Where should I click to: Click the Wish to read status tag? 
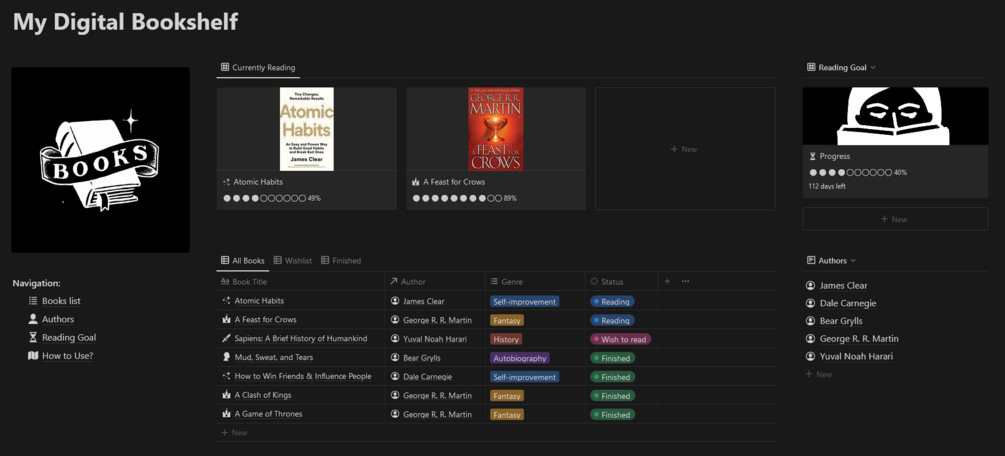pyautogui.click(x=620, y=339)
